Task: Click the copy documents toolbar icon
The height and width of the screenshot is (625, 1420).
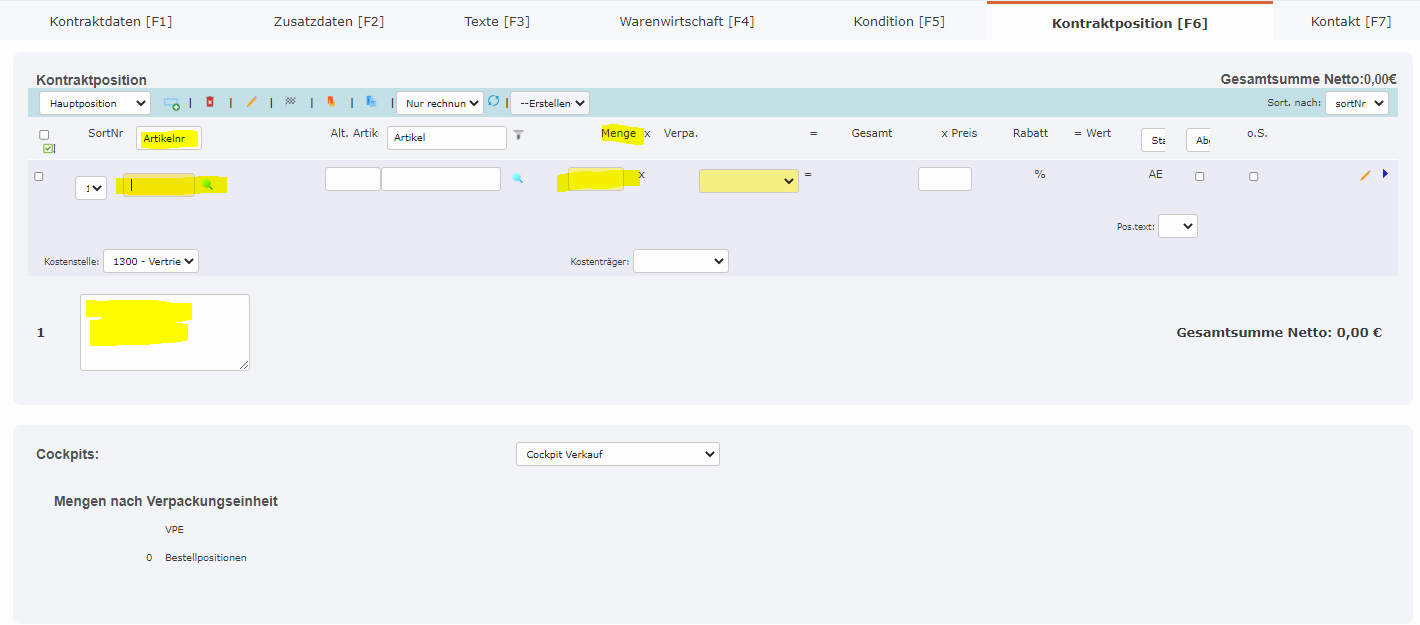Action: (371, 102)
